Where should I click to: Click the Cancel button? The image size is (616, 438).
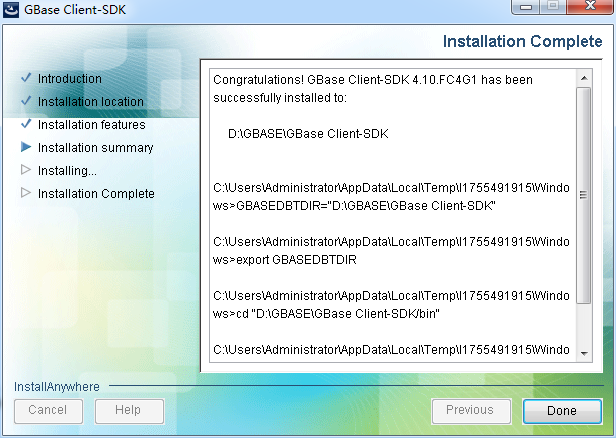[x=48, y=410]
